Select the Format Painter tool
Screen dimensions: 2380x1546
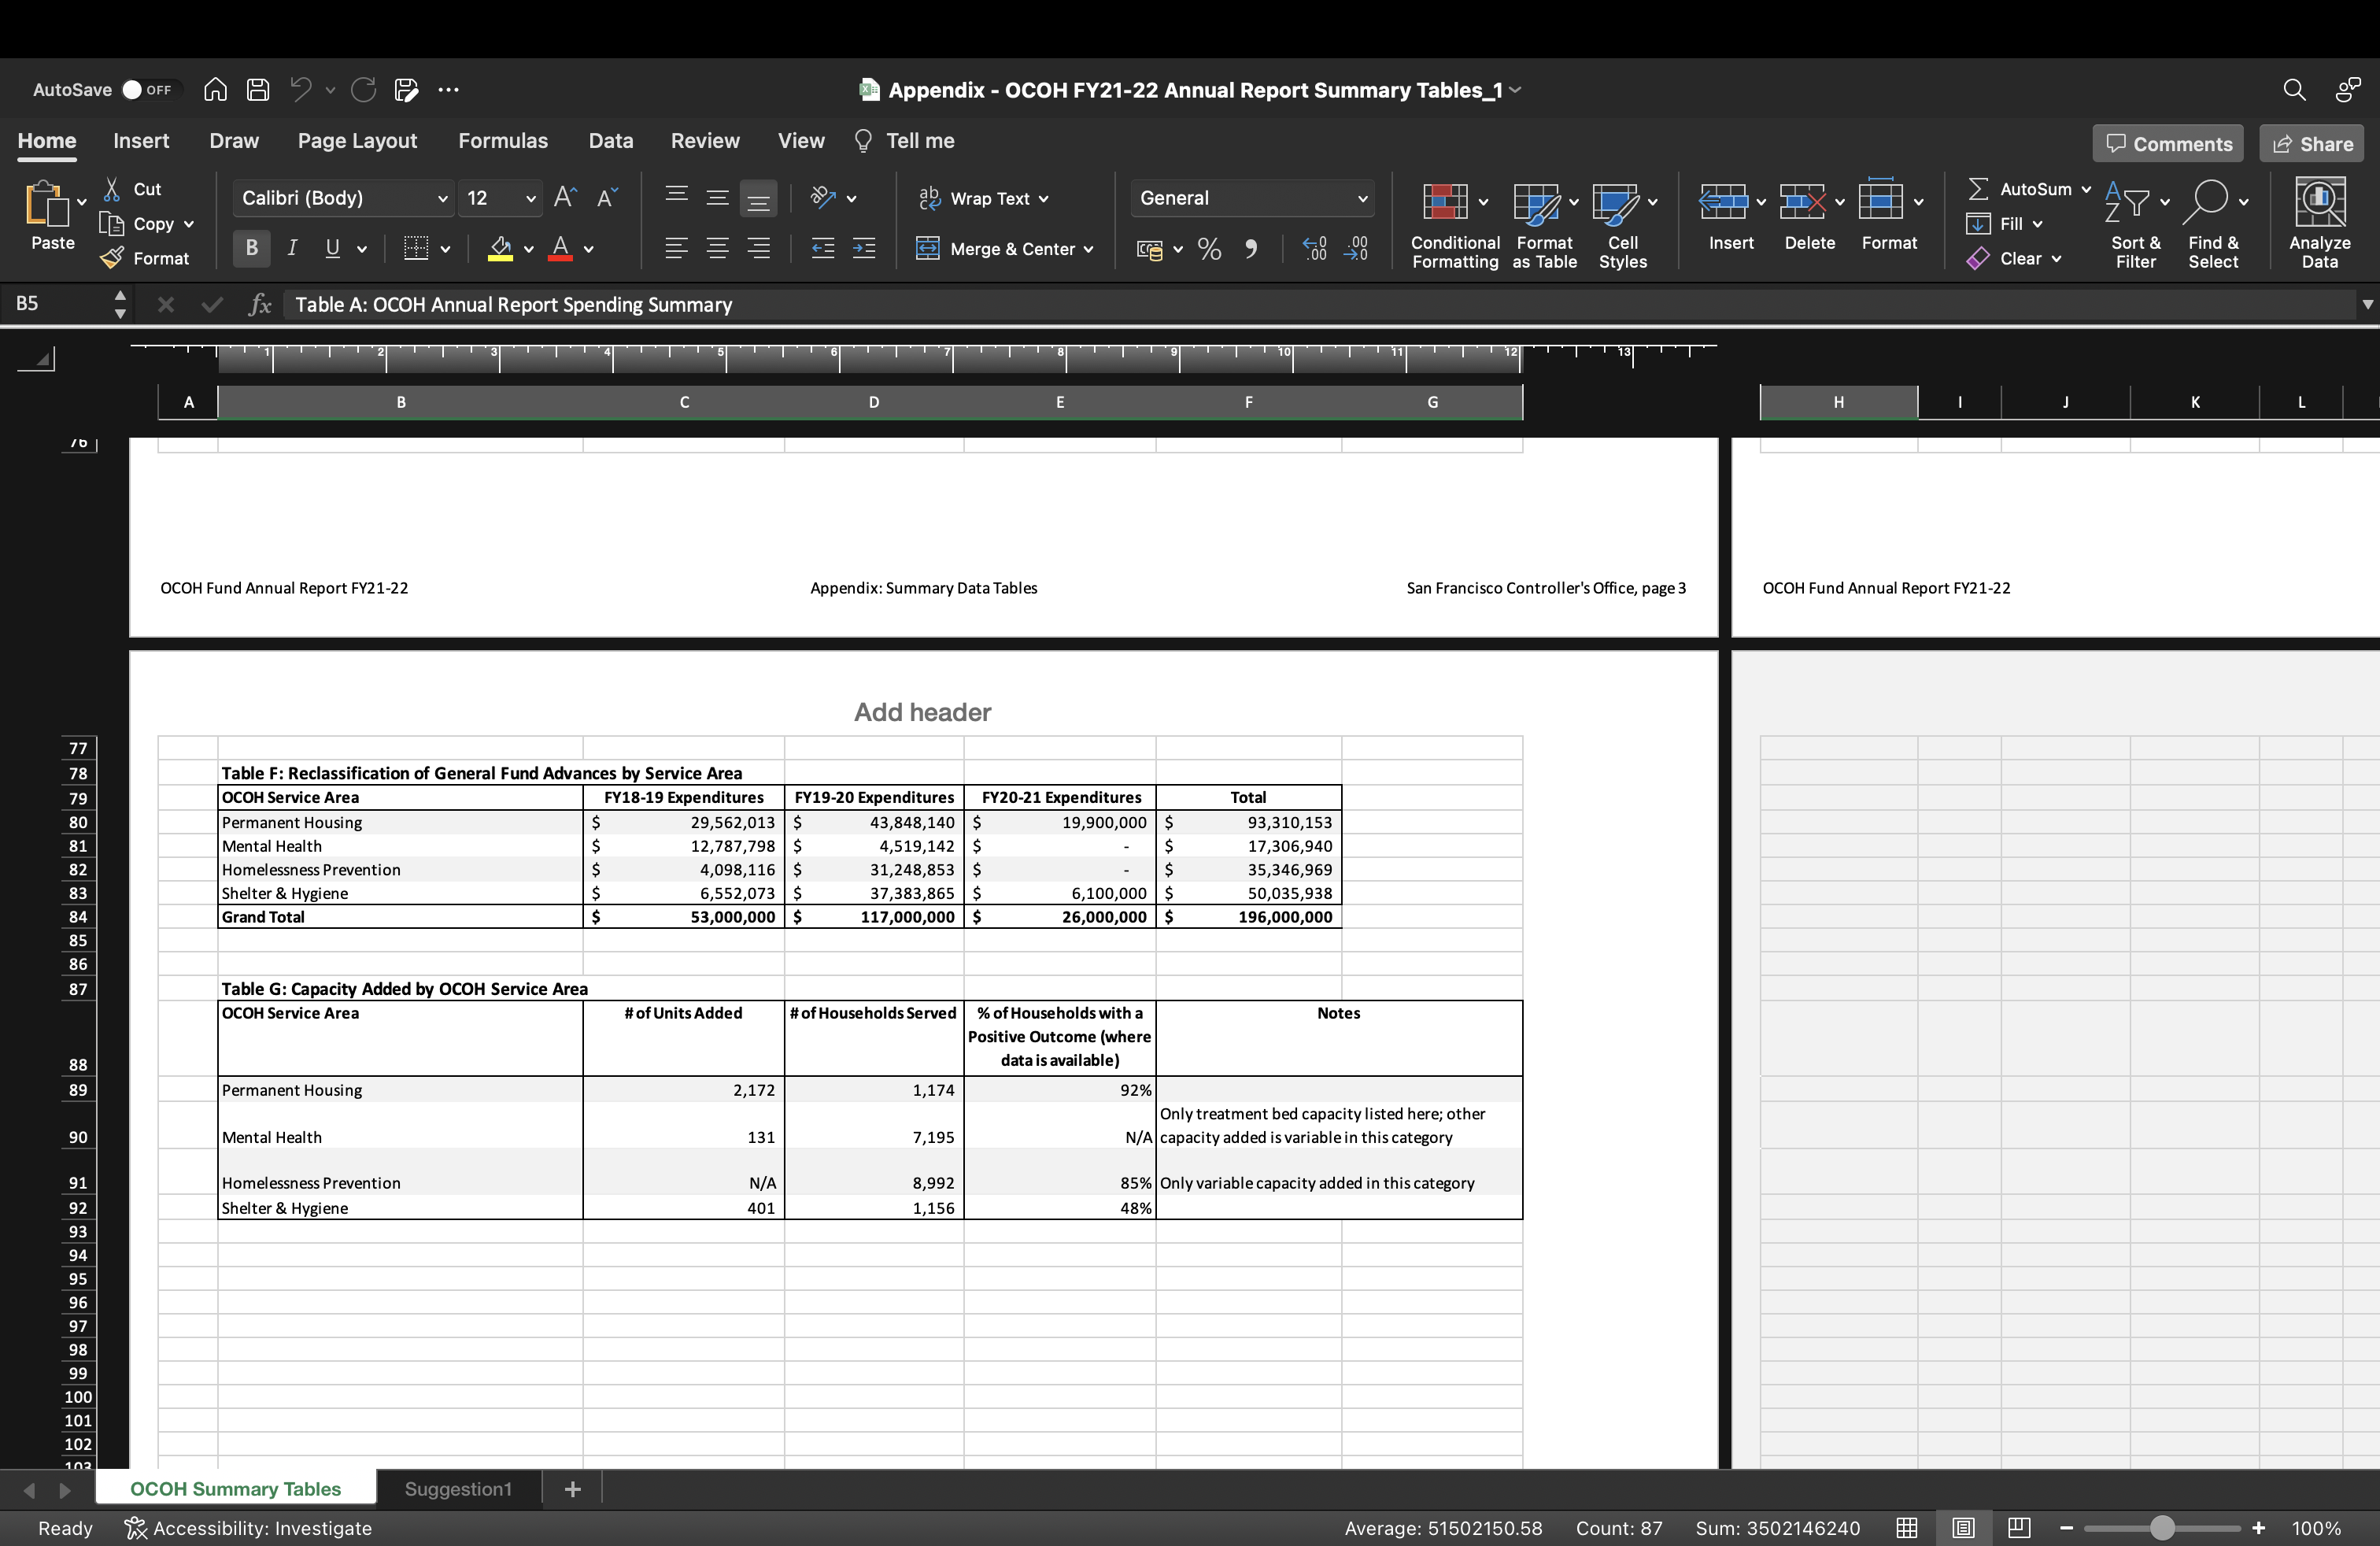pos(147,258)
